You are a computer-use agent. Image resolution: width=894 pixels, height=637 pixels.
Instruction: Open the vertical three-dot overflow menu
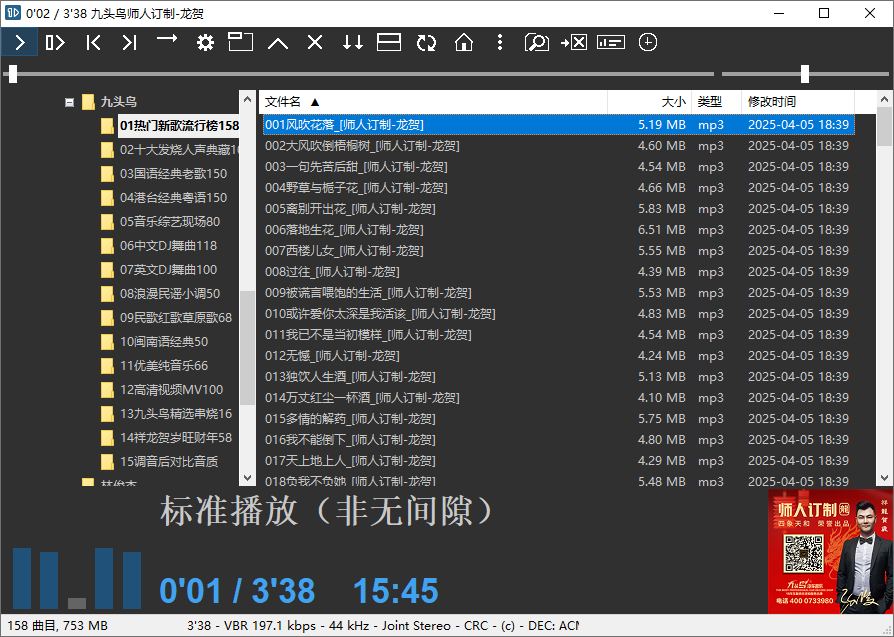tap(499, 42)
